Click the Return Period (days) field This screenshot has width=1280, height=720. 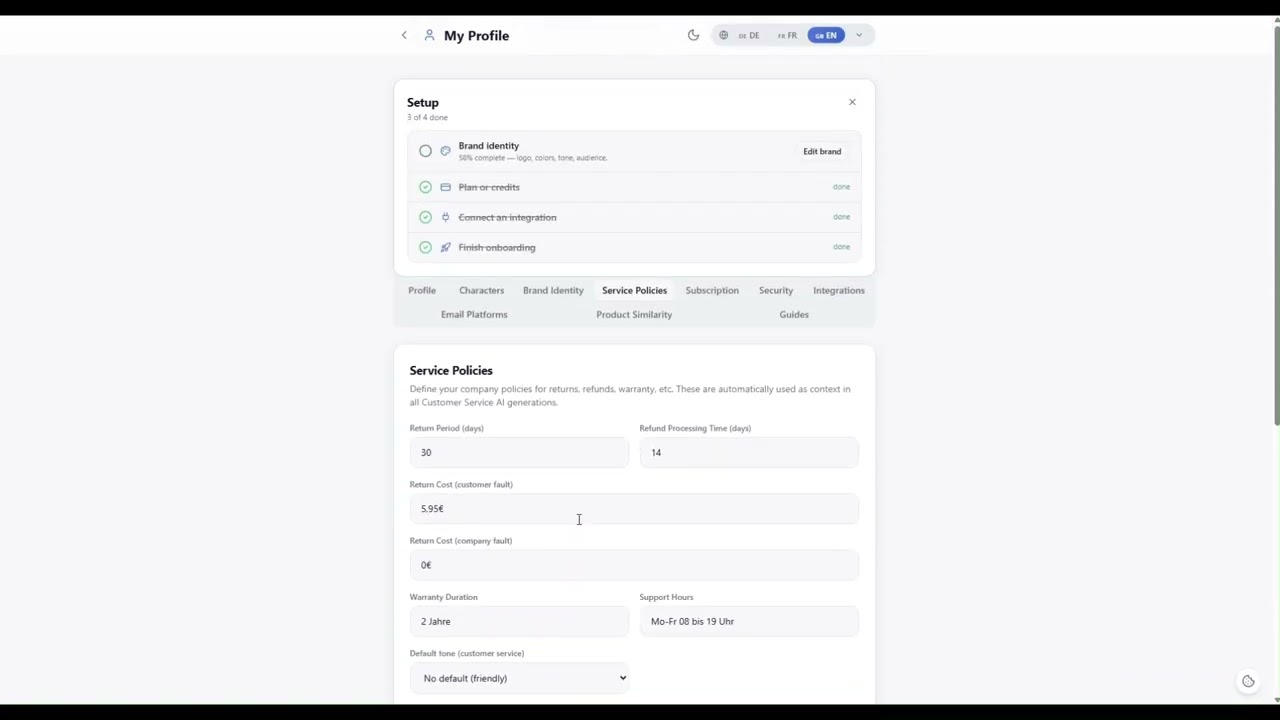pyautogui.click(x=519, y=452)
